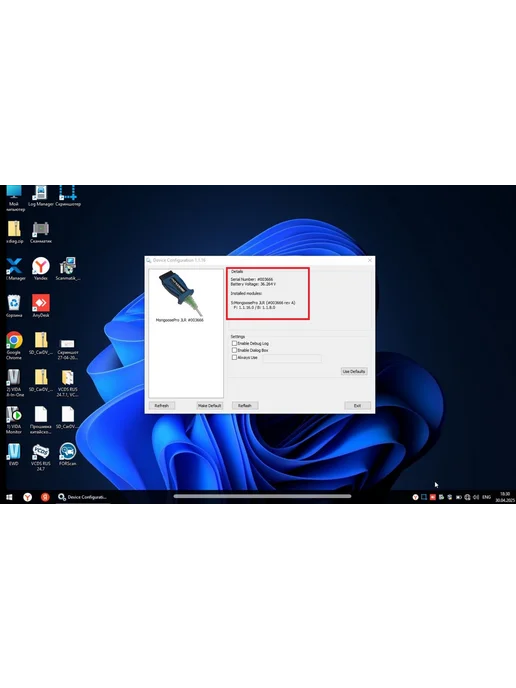The height and width of the screenshot is (688, 516).
Task: Click Refresh under the device list
Action: tap(161, 405)
